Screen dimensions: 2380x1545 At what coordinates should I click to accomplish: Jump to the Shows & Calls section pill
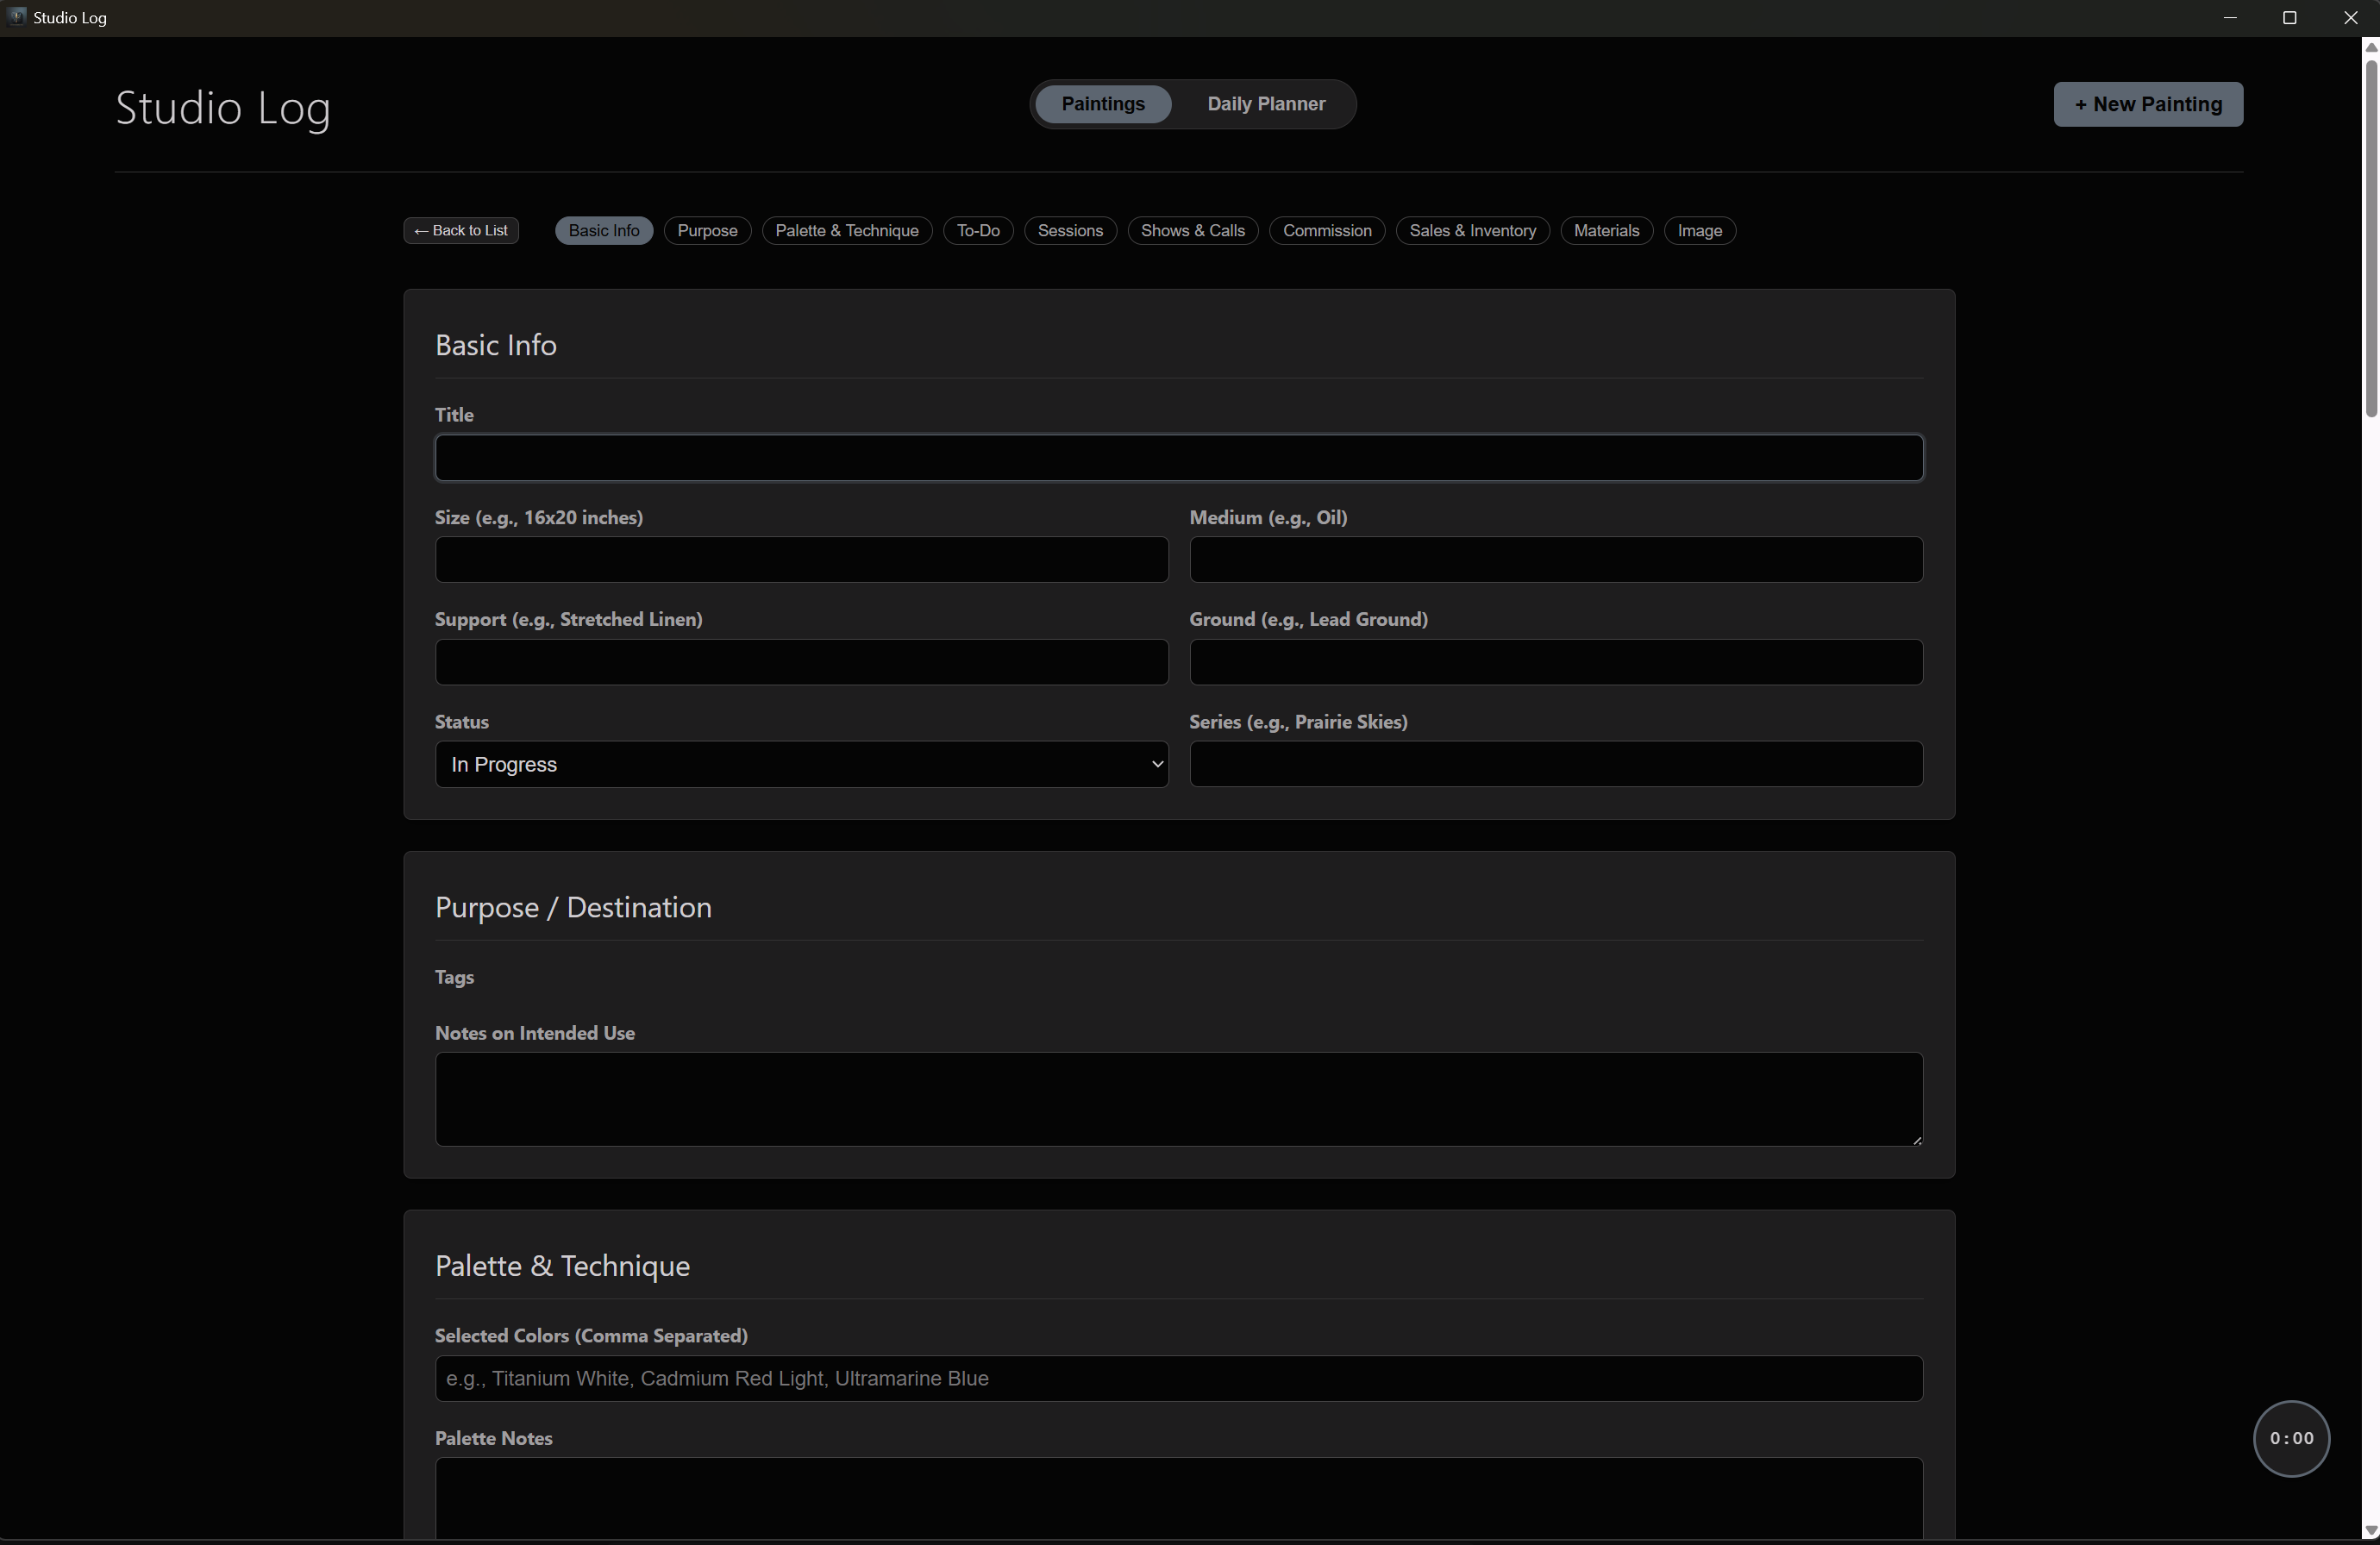click(x=1193, y=231)
